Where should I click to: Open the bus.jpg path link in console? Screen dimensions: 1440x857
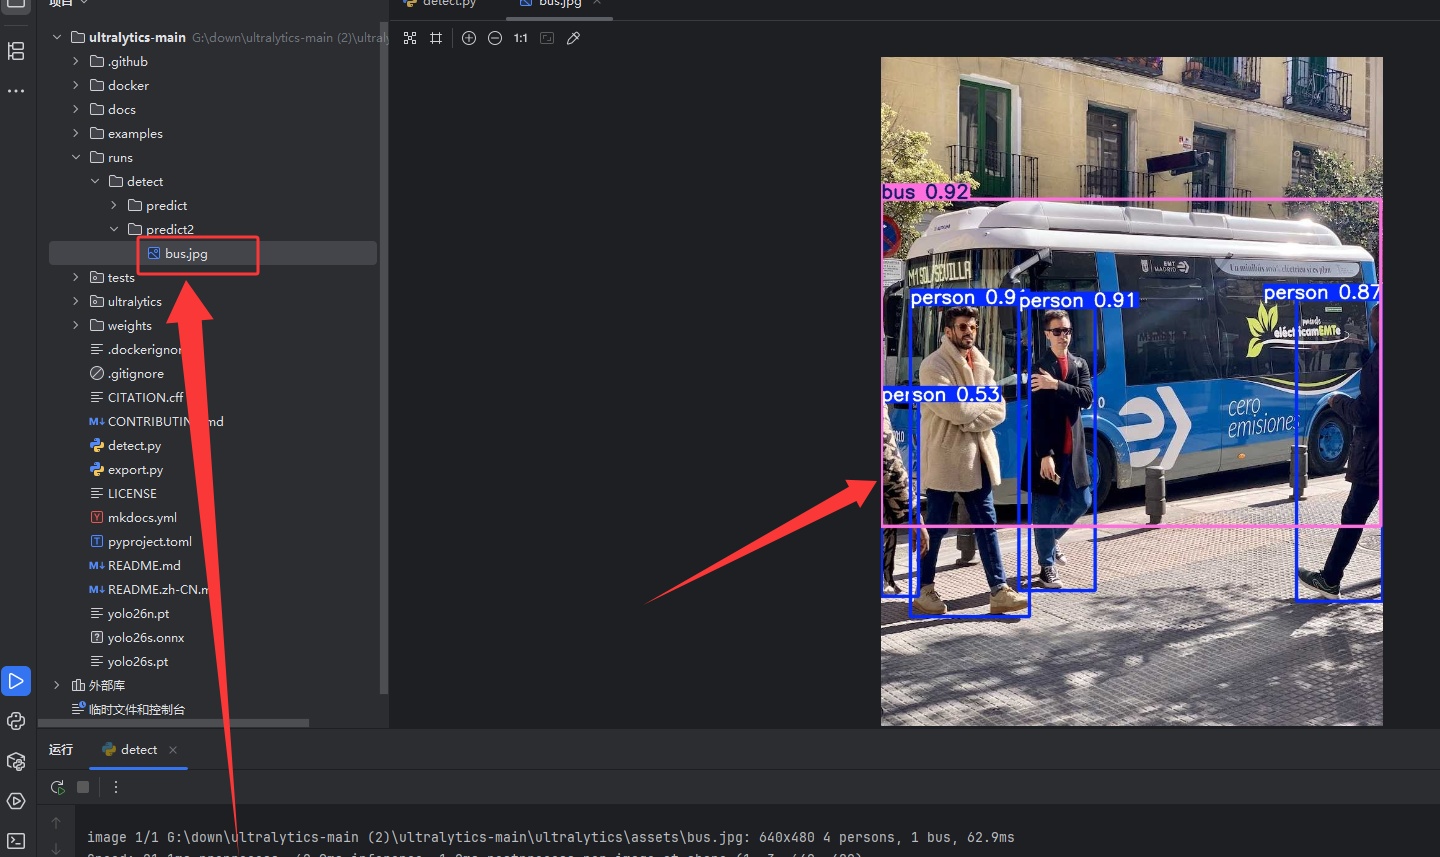[x=456, y=837]
